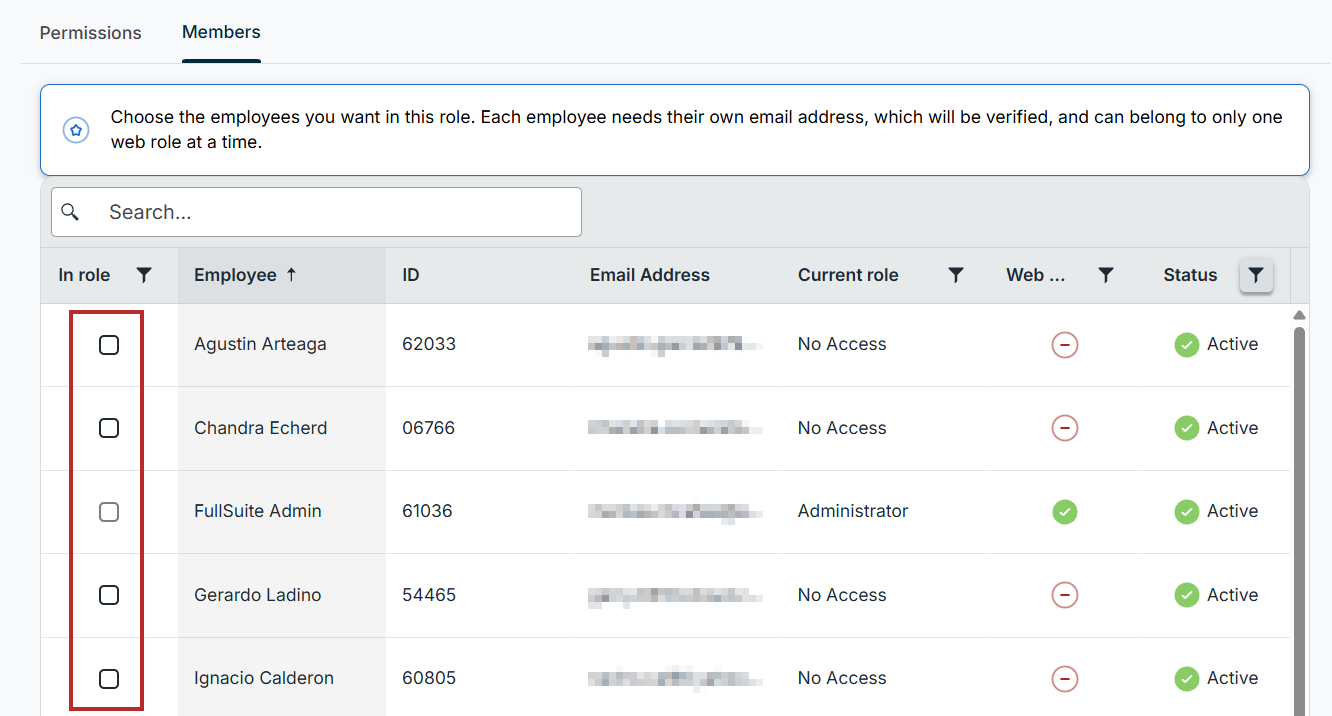
Task: Click Chandra Echerd's red no-access icon
Action: (1065, 428)
